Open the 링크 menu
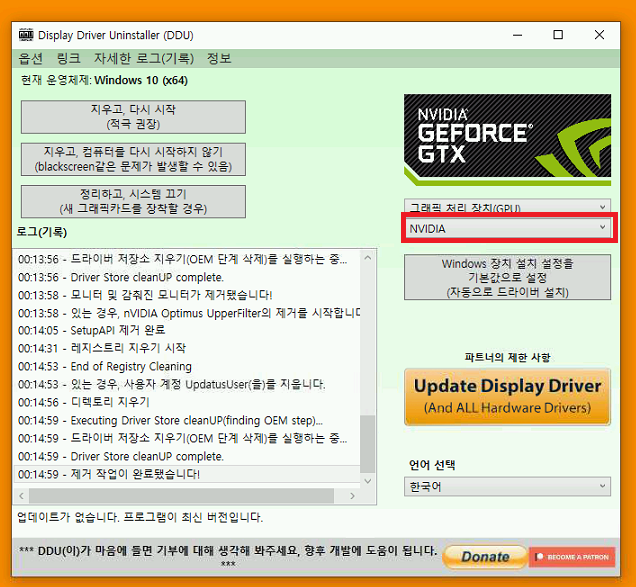 (68, 58)
